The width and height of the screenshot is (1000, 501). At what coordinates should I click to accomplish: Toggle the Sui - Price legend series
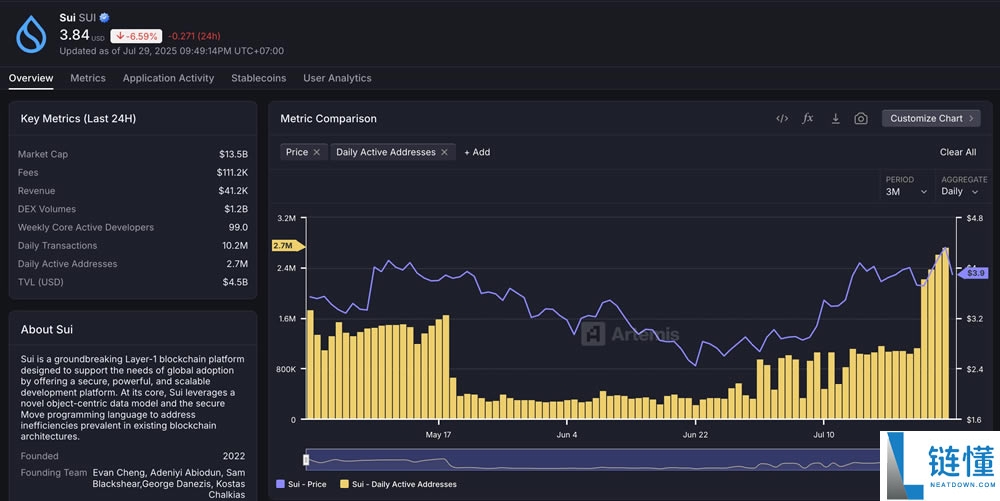[x=301, y=484]
